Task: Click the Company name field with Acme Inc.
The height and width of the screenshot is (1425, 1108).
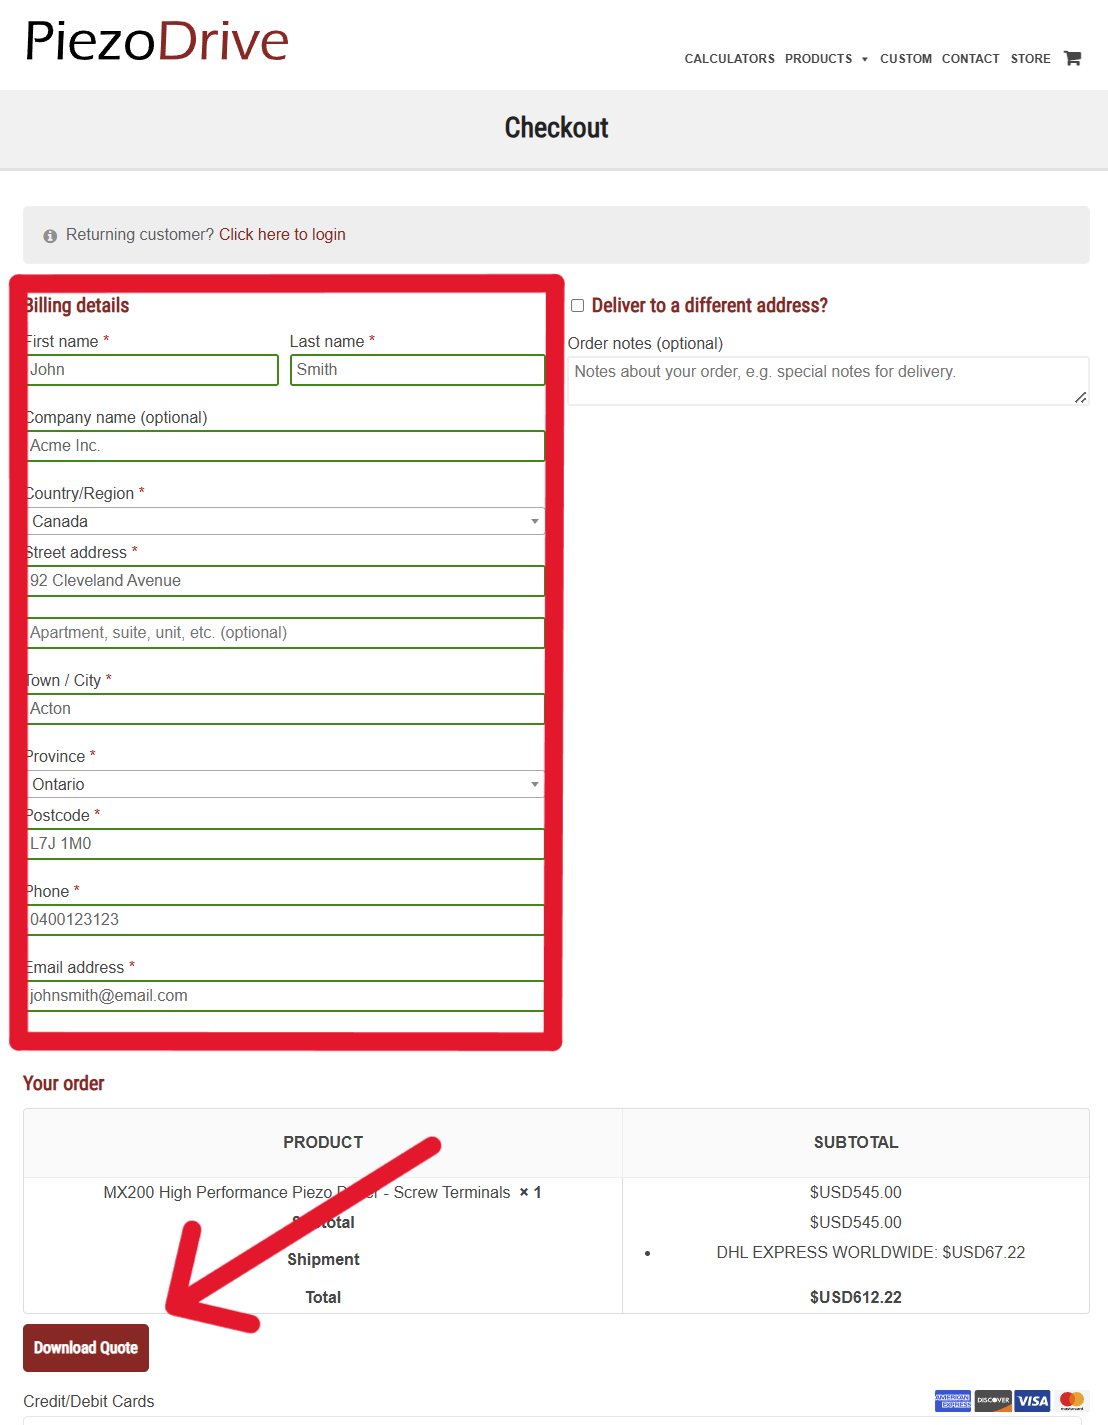Action: 286,446
